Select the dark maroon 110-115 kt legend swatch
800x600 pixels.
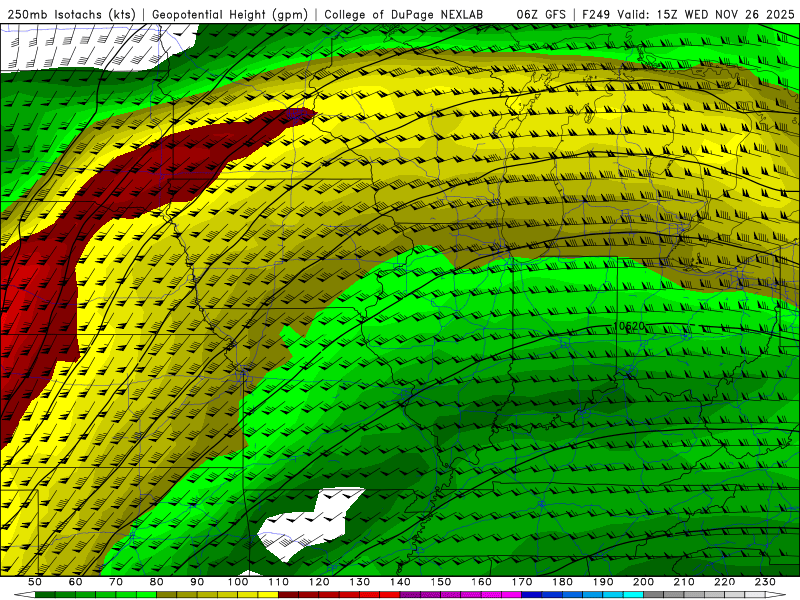(288, 594)
